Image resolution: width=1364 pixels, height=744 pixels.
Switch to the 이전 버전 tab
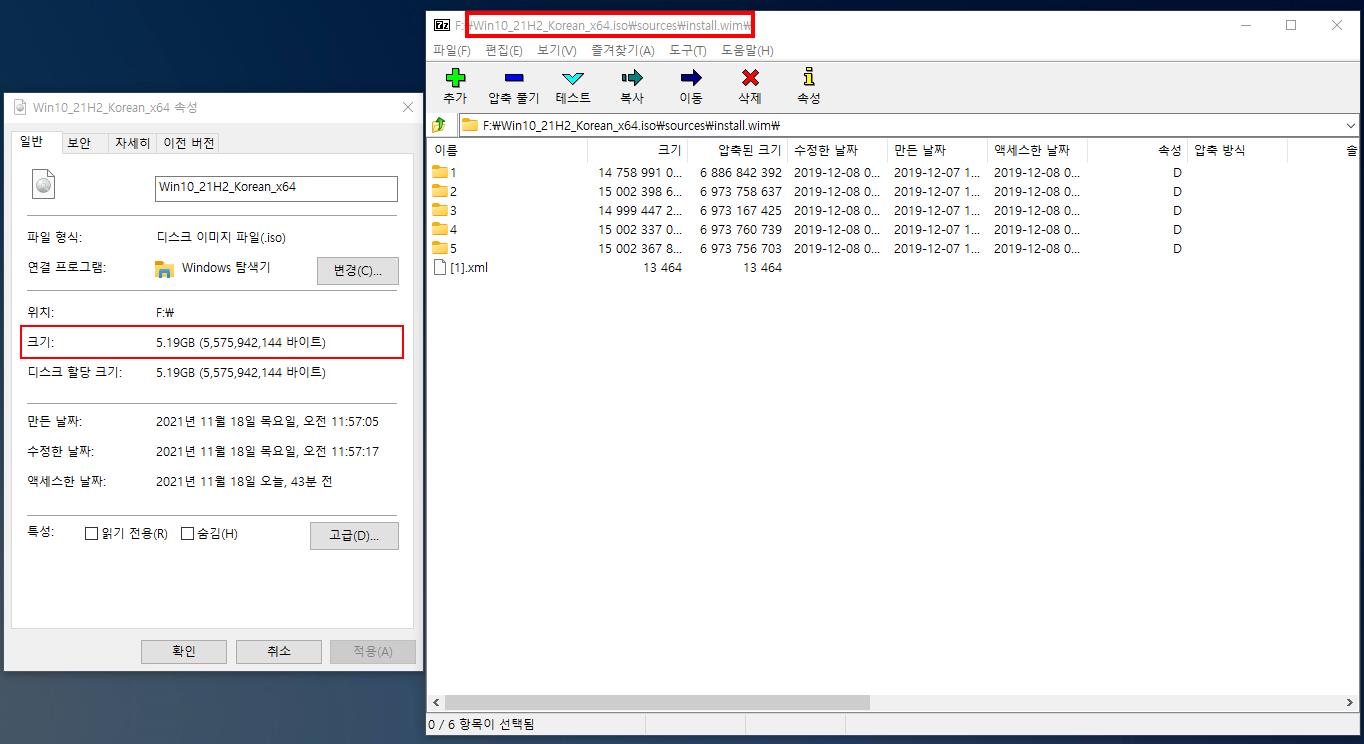coord(188,143)
